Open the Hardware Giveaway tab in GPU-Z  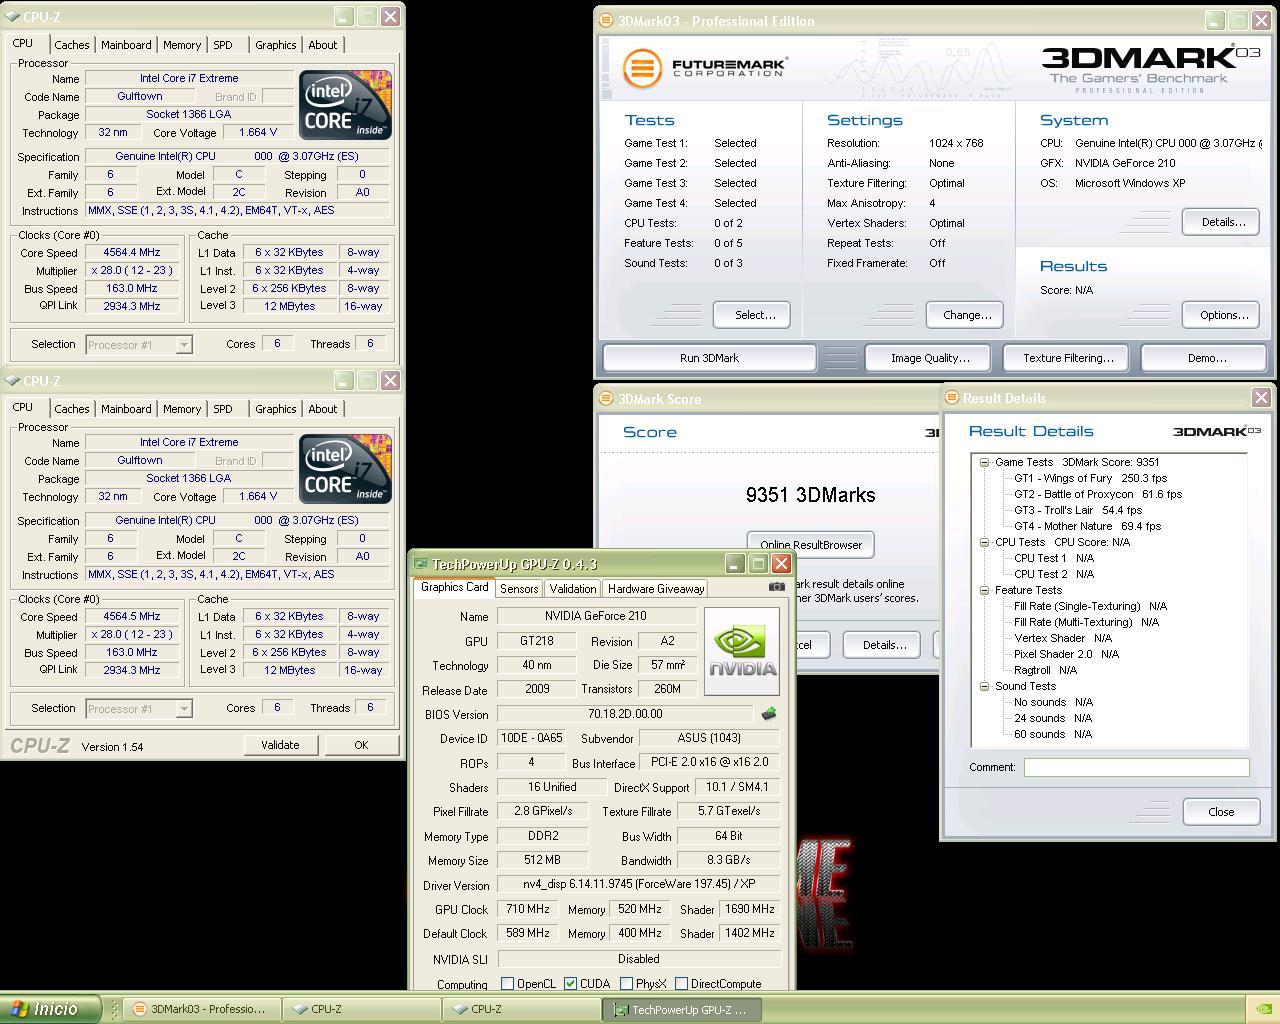656,589
